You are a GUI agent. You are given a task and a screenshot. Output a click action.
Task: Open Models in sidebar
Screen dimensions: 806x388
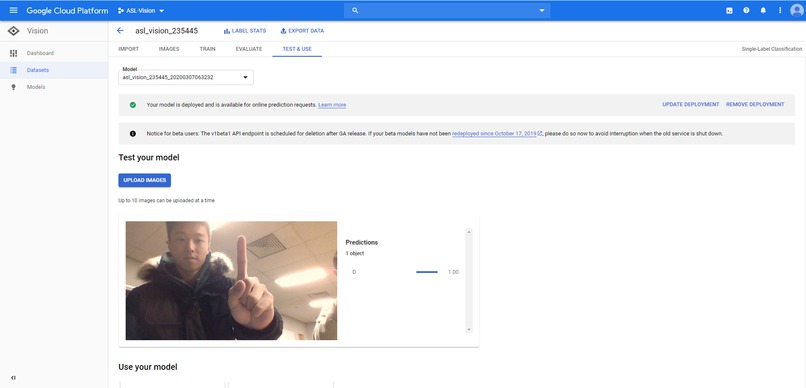[x=36, y=87]
